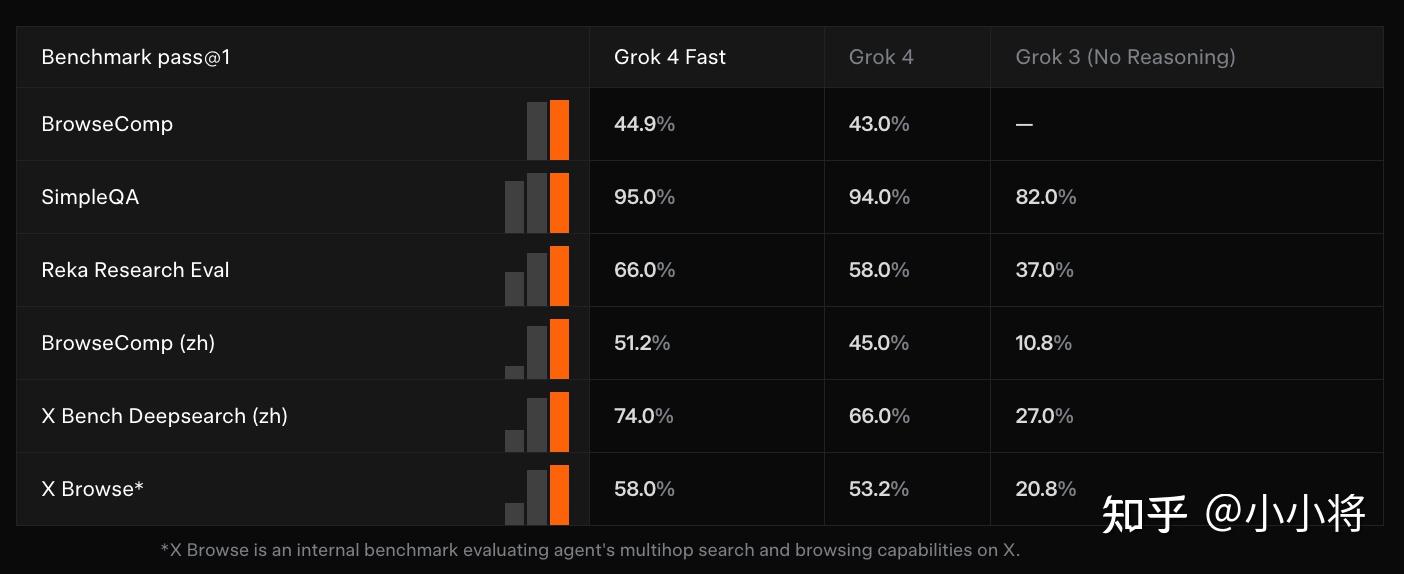1404x574 pixels.
Task: Click the Benchmark pass@1 header label
Action: [x=136, y=57]
